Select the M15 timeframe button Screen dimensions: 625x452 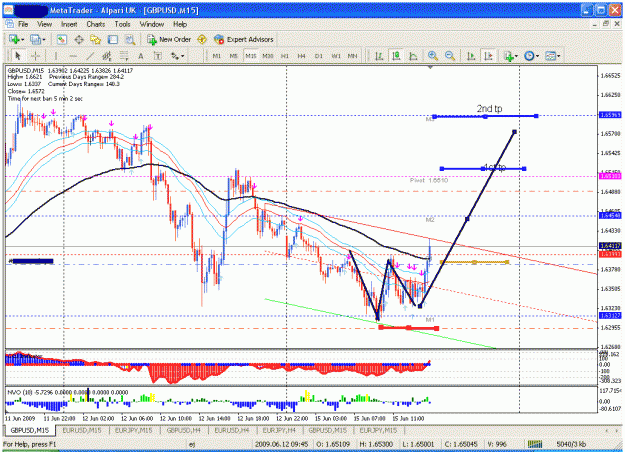(x=251, y=56)
